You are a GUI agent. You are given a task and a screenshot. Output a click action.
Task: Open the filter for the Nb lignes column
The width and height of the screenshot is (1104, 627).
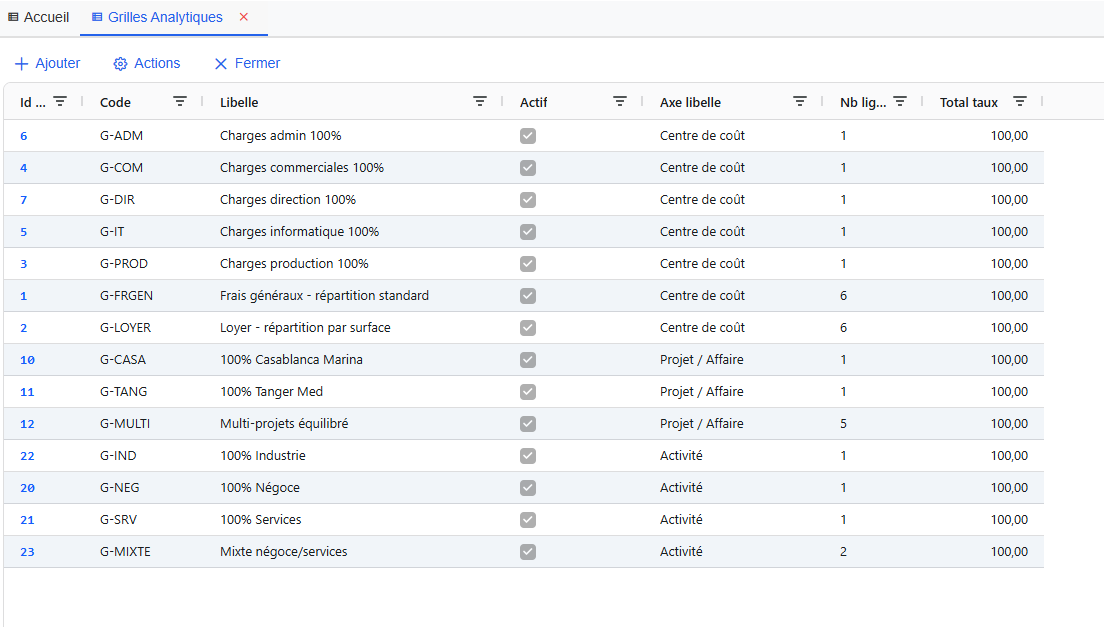pos(901,101)
